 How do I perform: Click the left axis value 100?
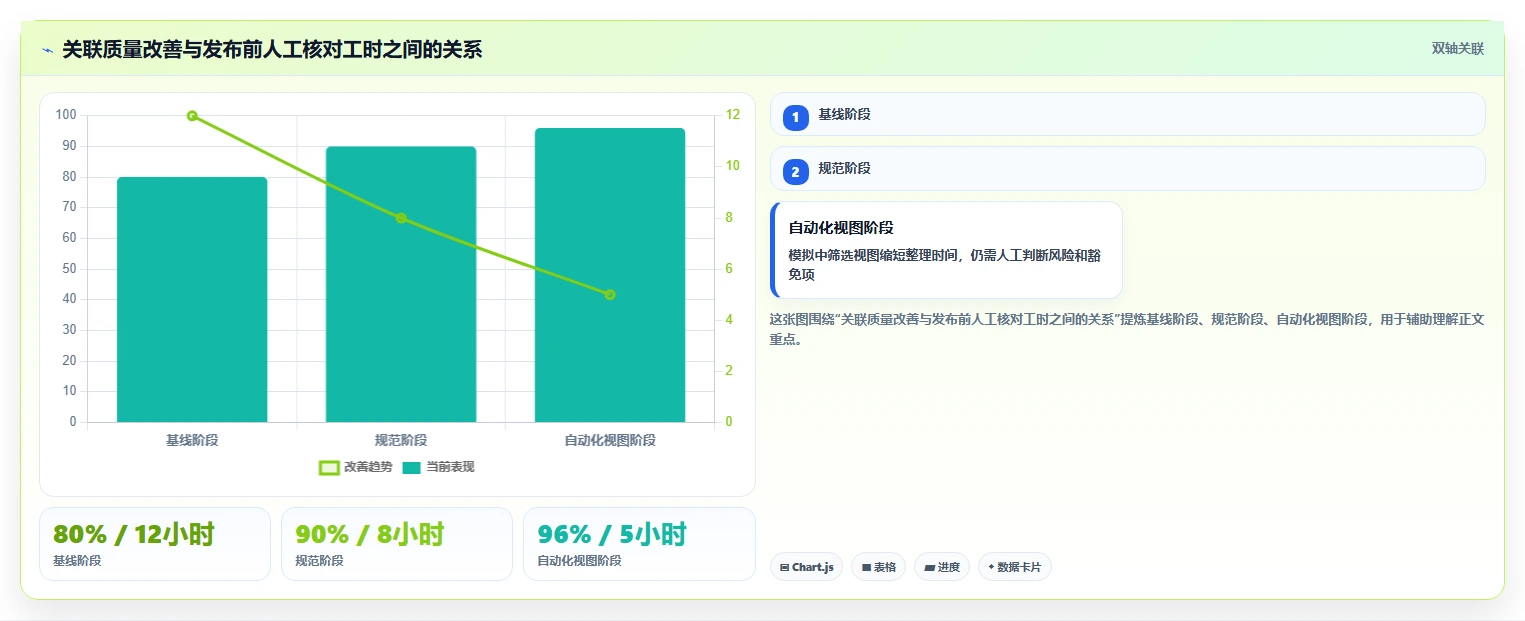66,115
